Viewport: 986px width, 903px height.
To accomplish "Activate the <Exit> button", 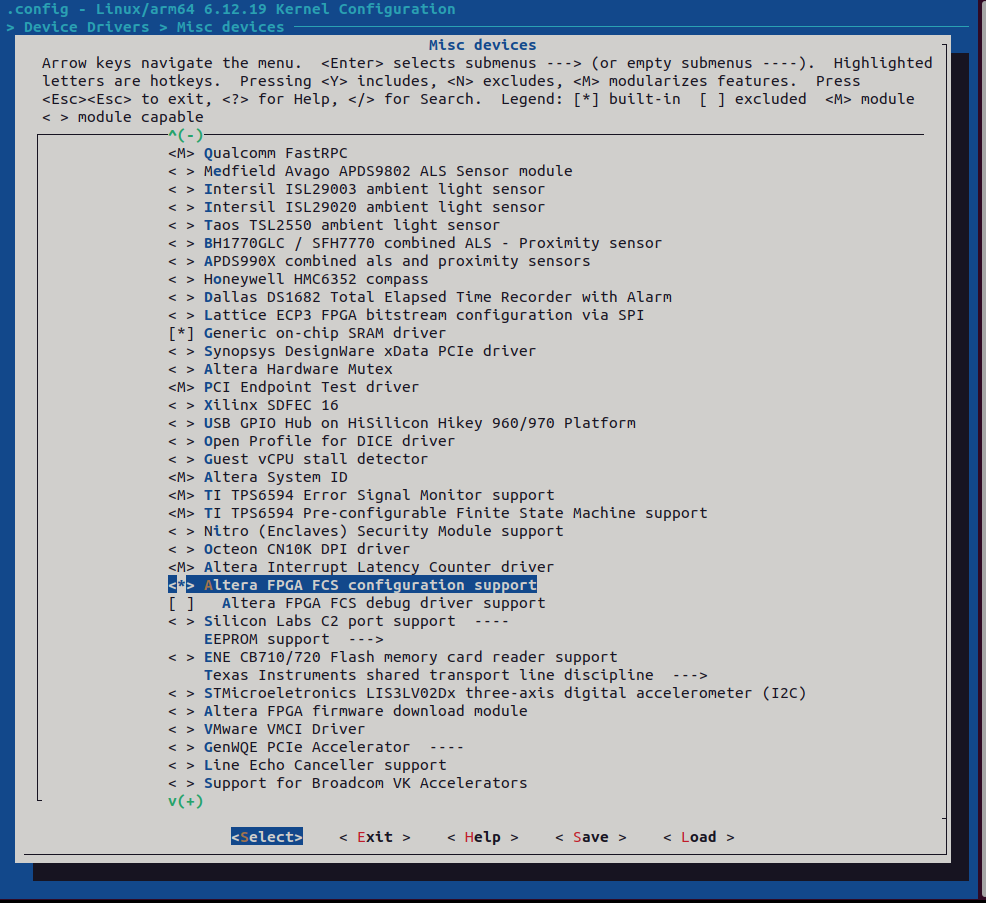I will (x=376, y=837).
